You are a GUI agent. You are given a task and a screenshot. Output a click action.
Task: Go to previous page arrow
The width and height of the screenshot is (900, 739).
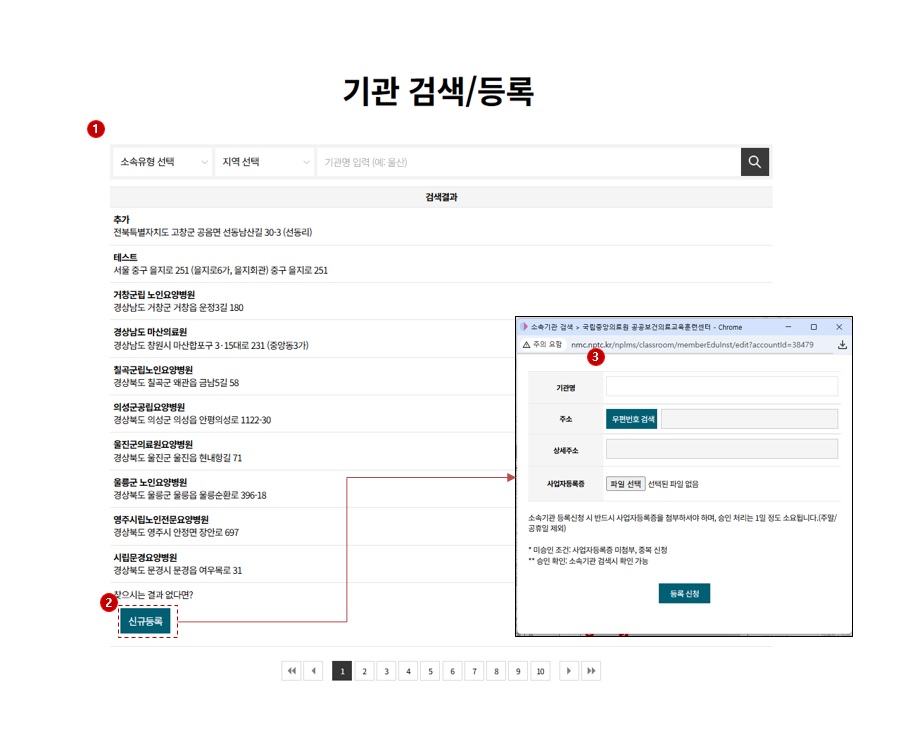pyautogui.click(x=313, y=672)
